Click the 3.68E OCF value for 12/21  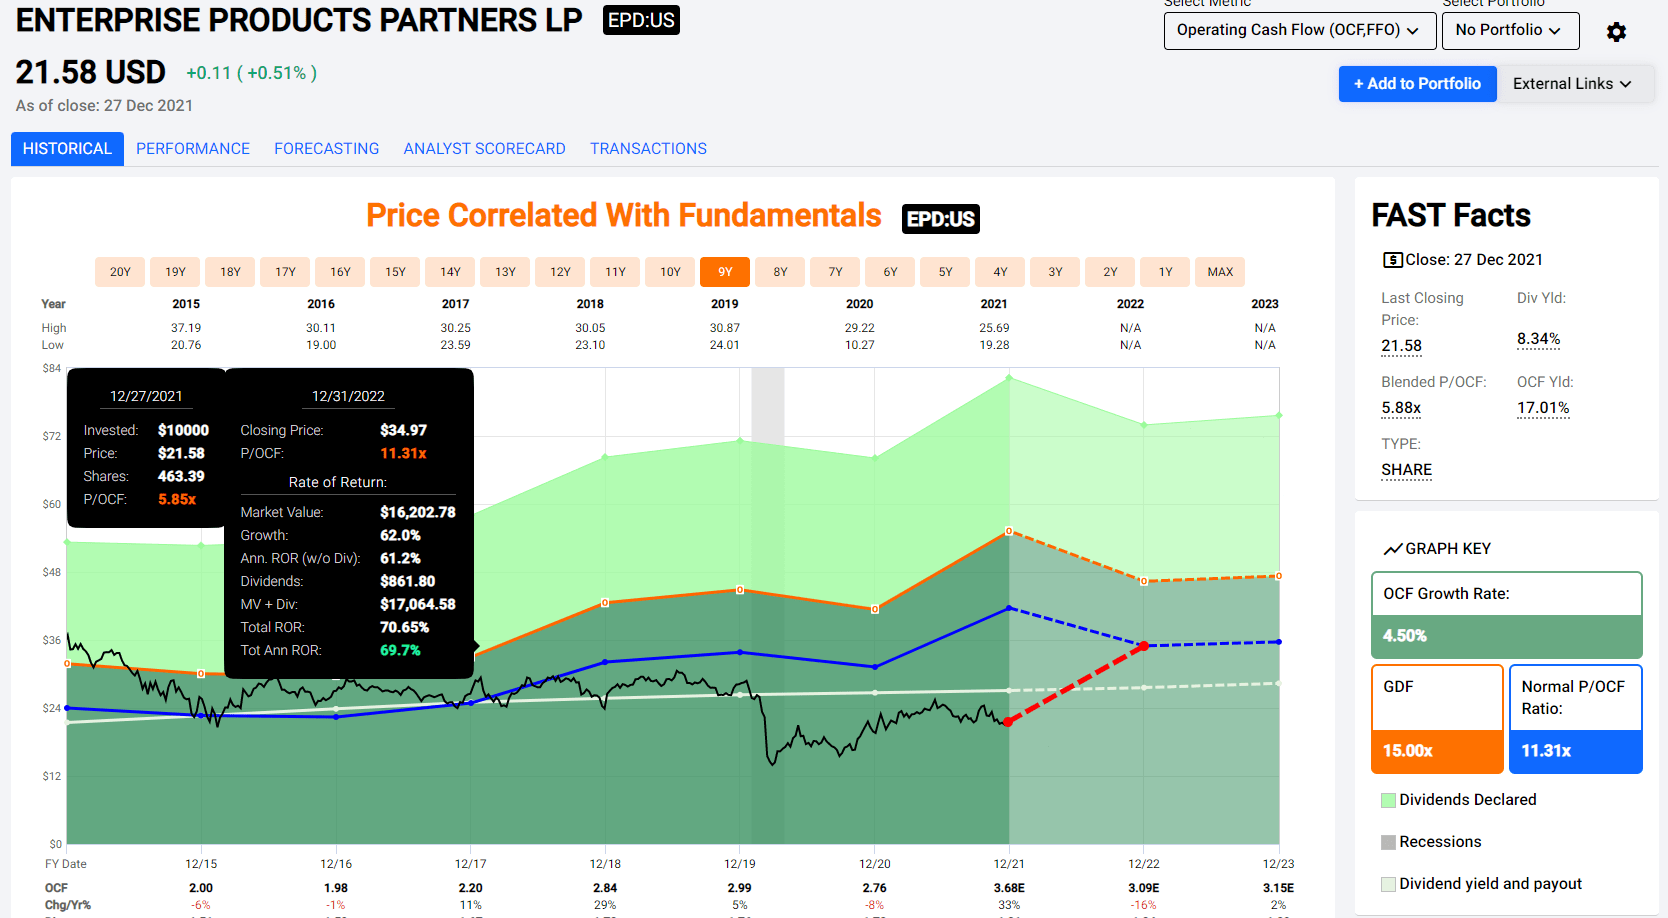coord(1009,888)
